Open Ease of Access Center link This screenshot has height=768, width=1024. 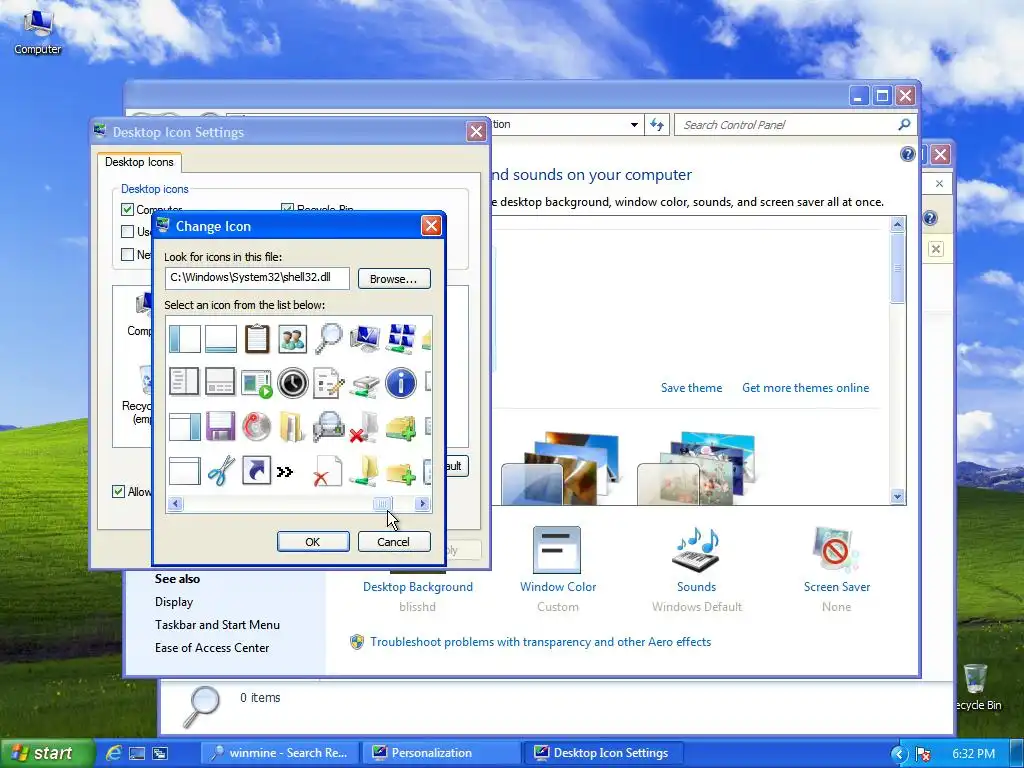[x=212, y=648]
